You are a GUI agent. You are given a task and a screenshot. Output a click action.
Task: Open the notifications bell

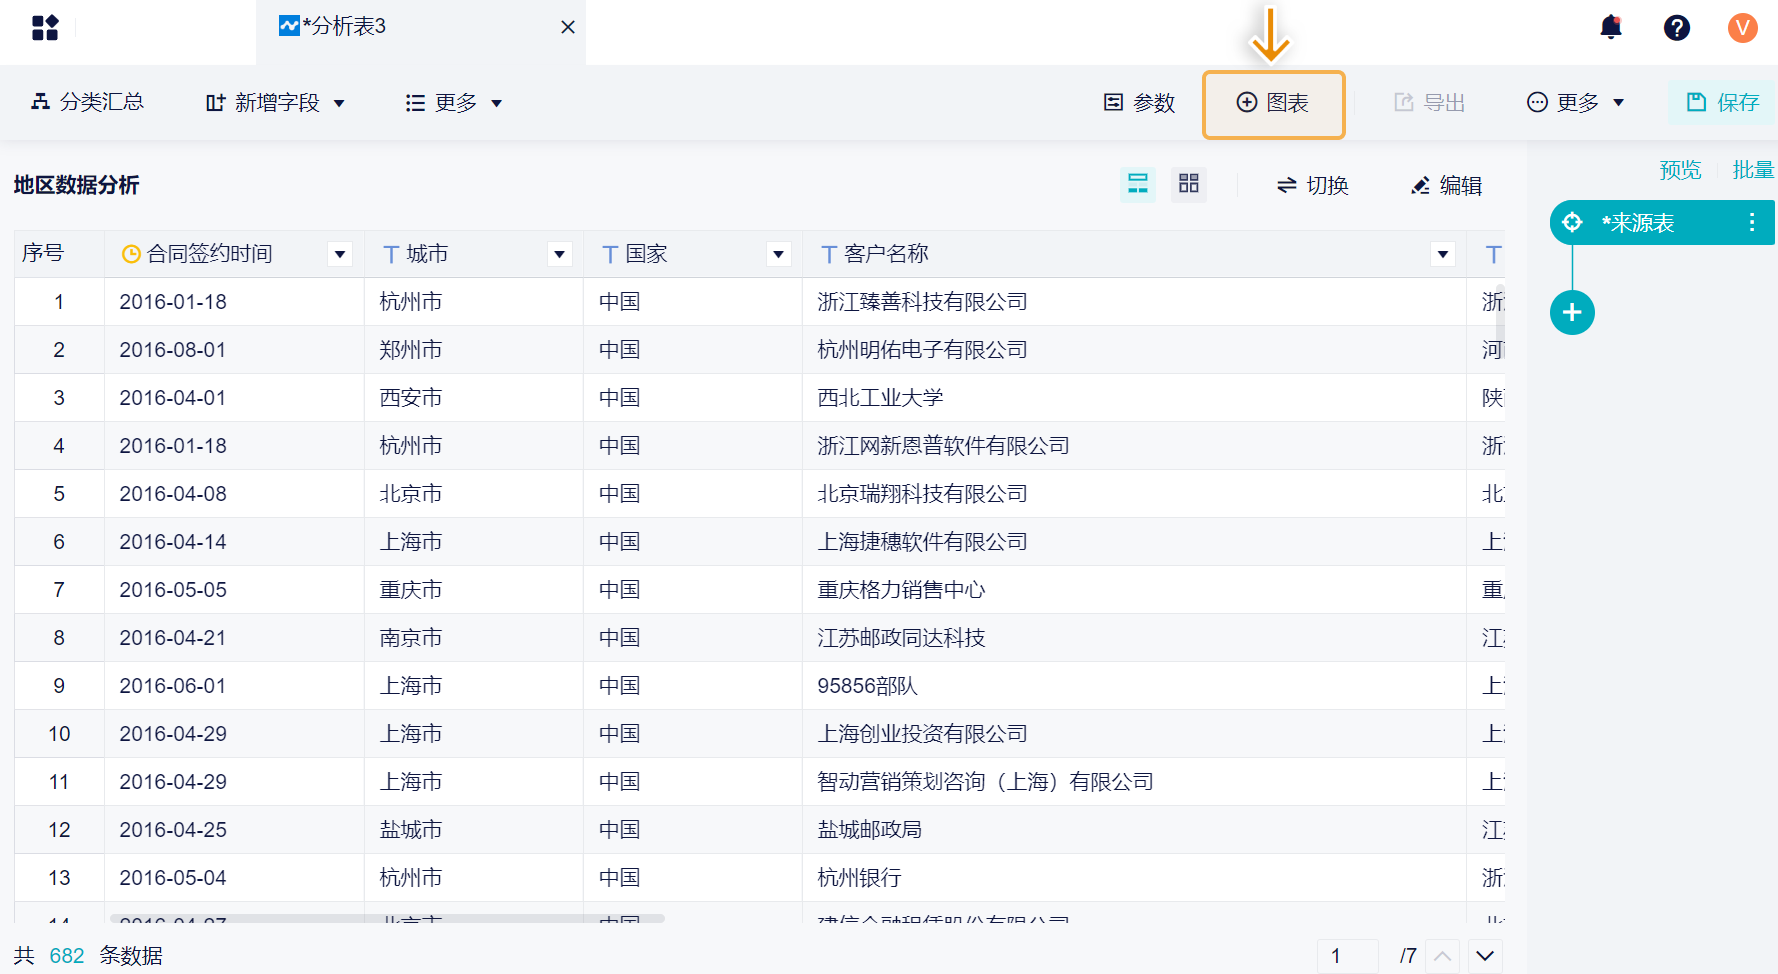coord(1611,27)
